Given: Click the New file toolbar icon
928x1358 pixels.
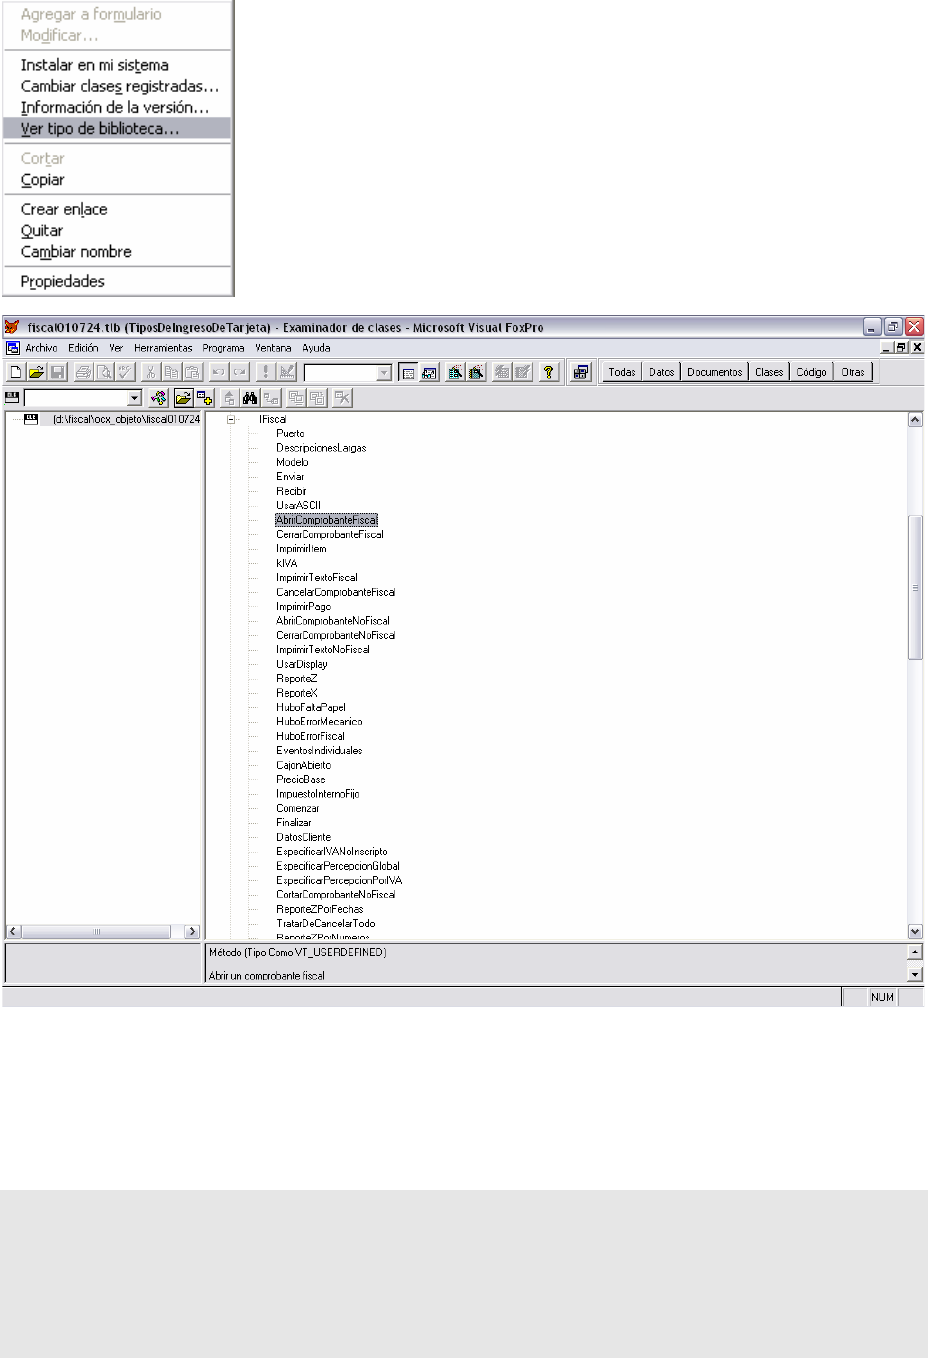Looking at the screenshot, I should click(15, 372).
